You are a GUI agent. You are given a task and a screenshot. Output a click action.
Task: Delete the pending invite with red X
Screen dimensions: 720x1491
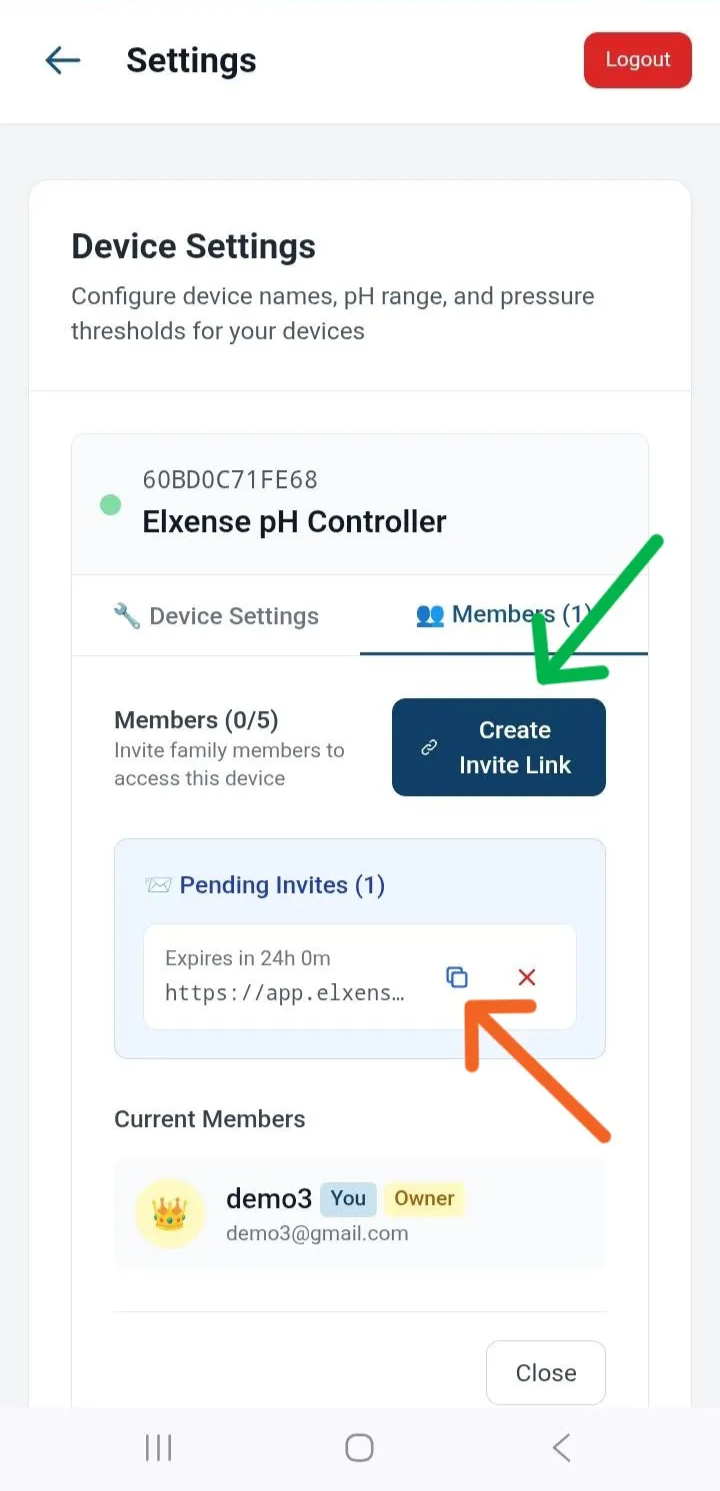point(527,977)
